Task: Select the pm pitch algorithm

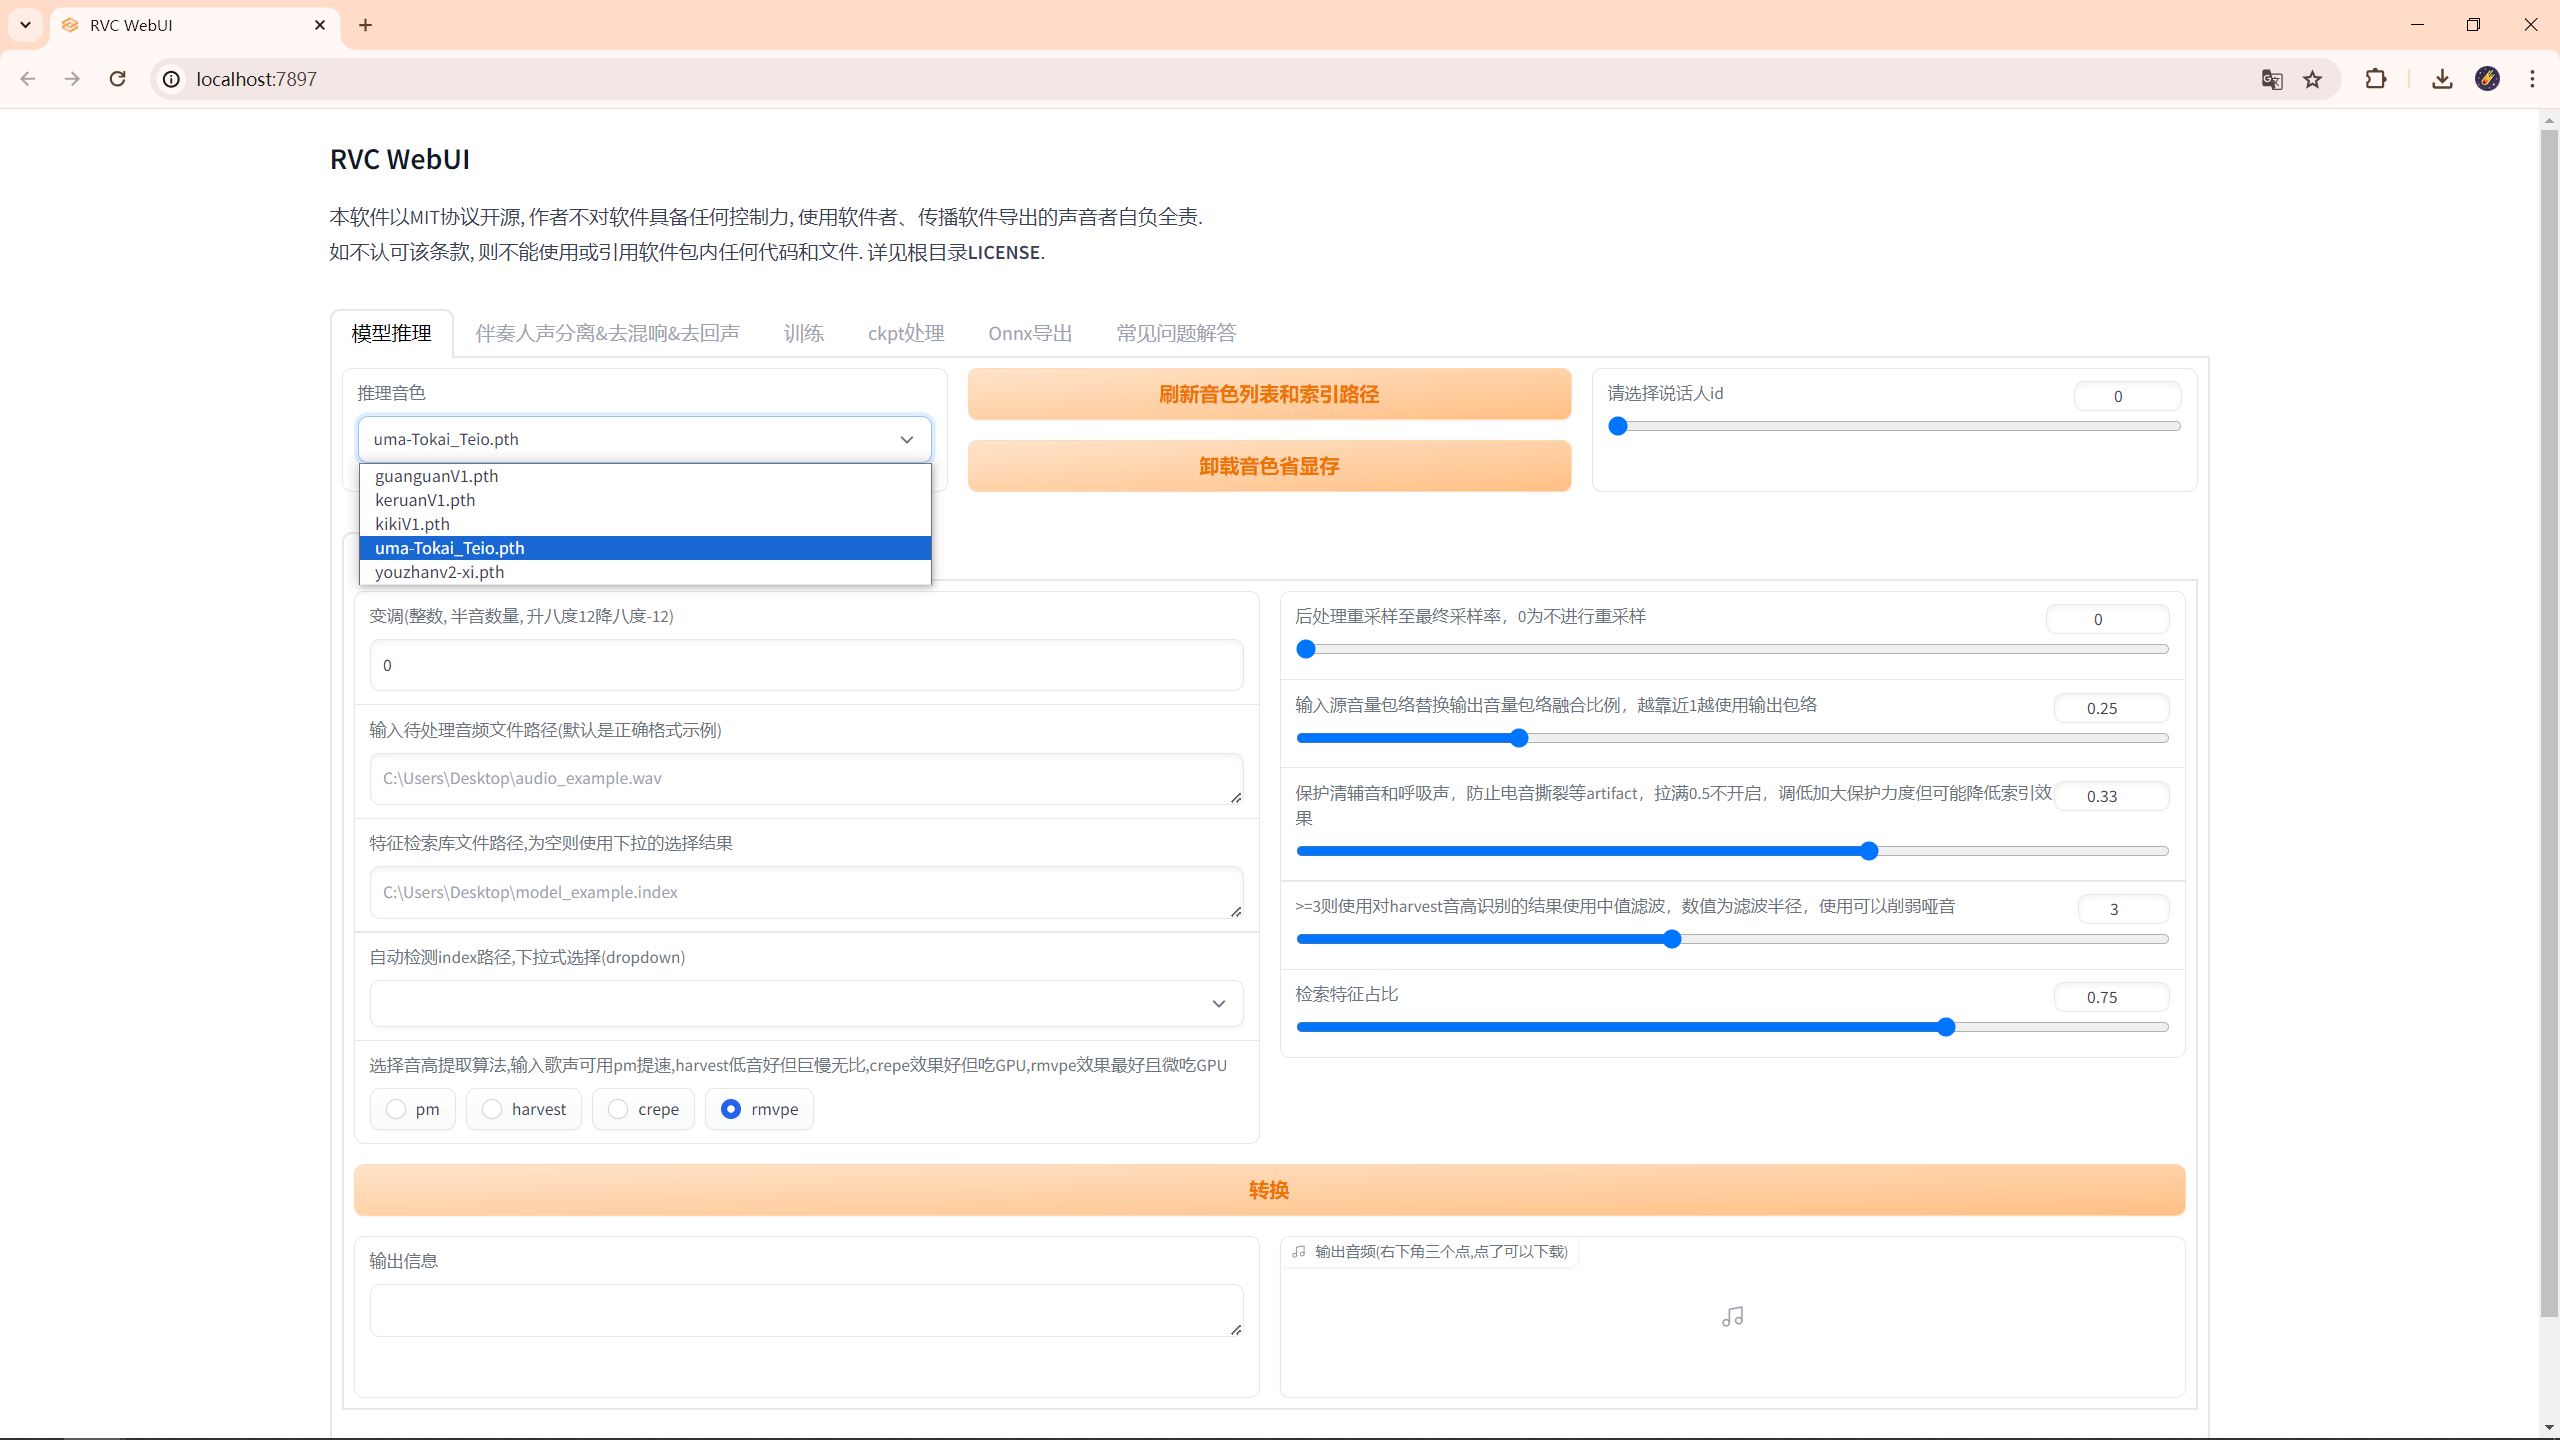Action: (x=397, y=1109)
